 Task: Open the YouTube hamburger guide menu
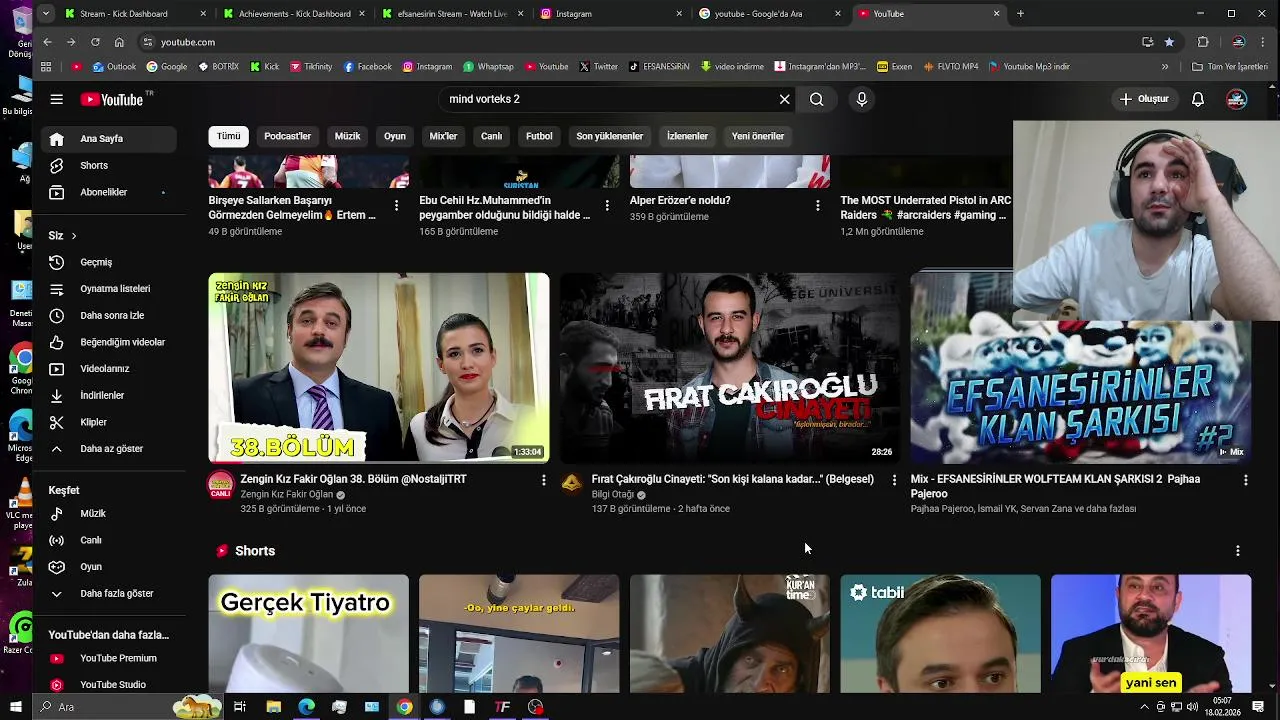point(57,99)
